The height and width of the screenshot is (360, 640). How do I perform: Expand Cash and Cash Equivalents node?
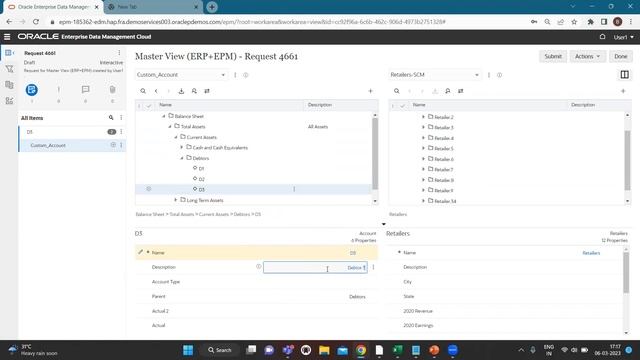[x=182, y=147]
